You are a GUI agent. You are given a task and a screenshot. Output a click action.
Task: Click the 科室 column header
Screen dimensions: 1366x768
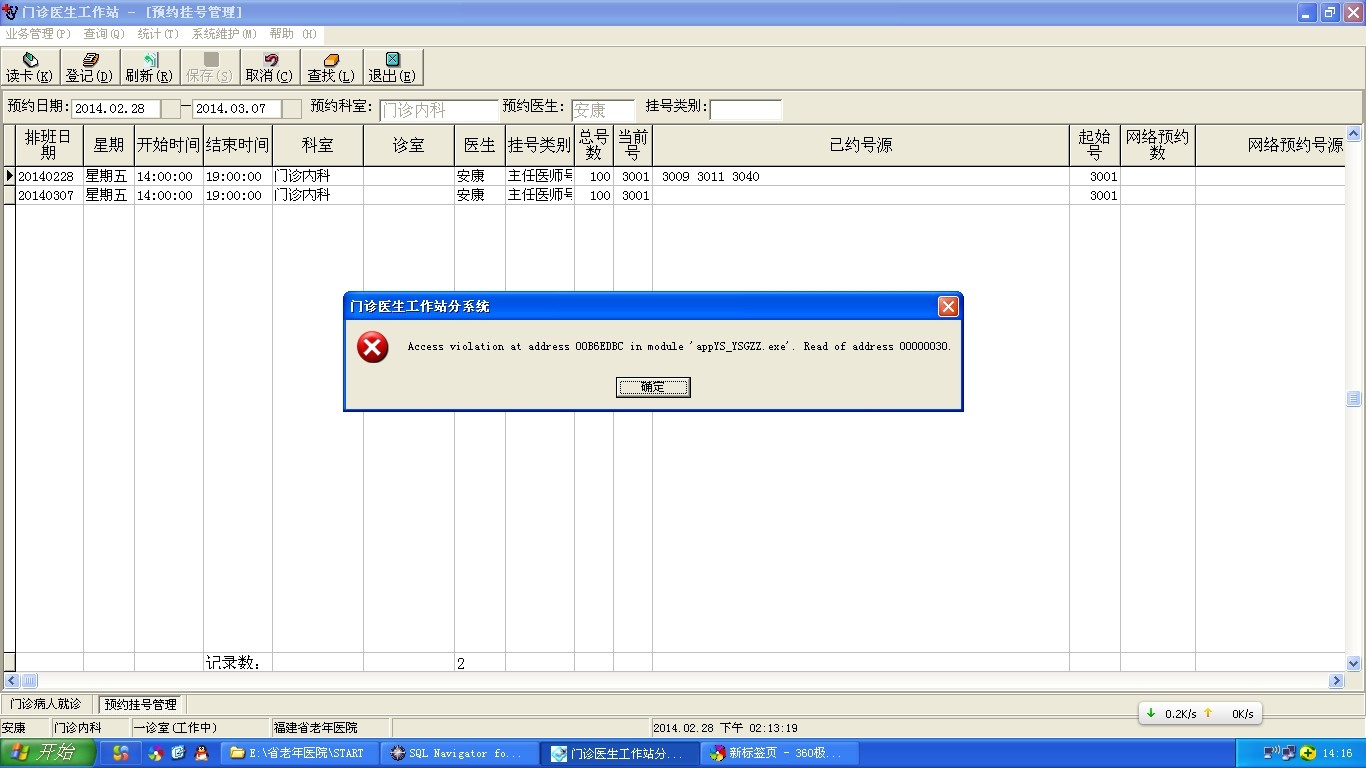(318, 145)
